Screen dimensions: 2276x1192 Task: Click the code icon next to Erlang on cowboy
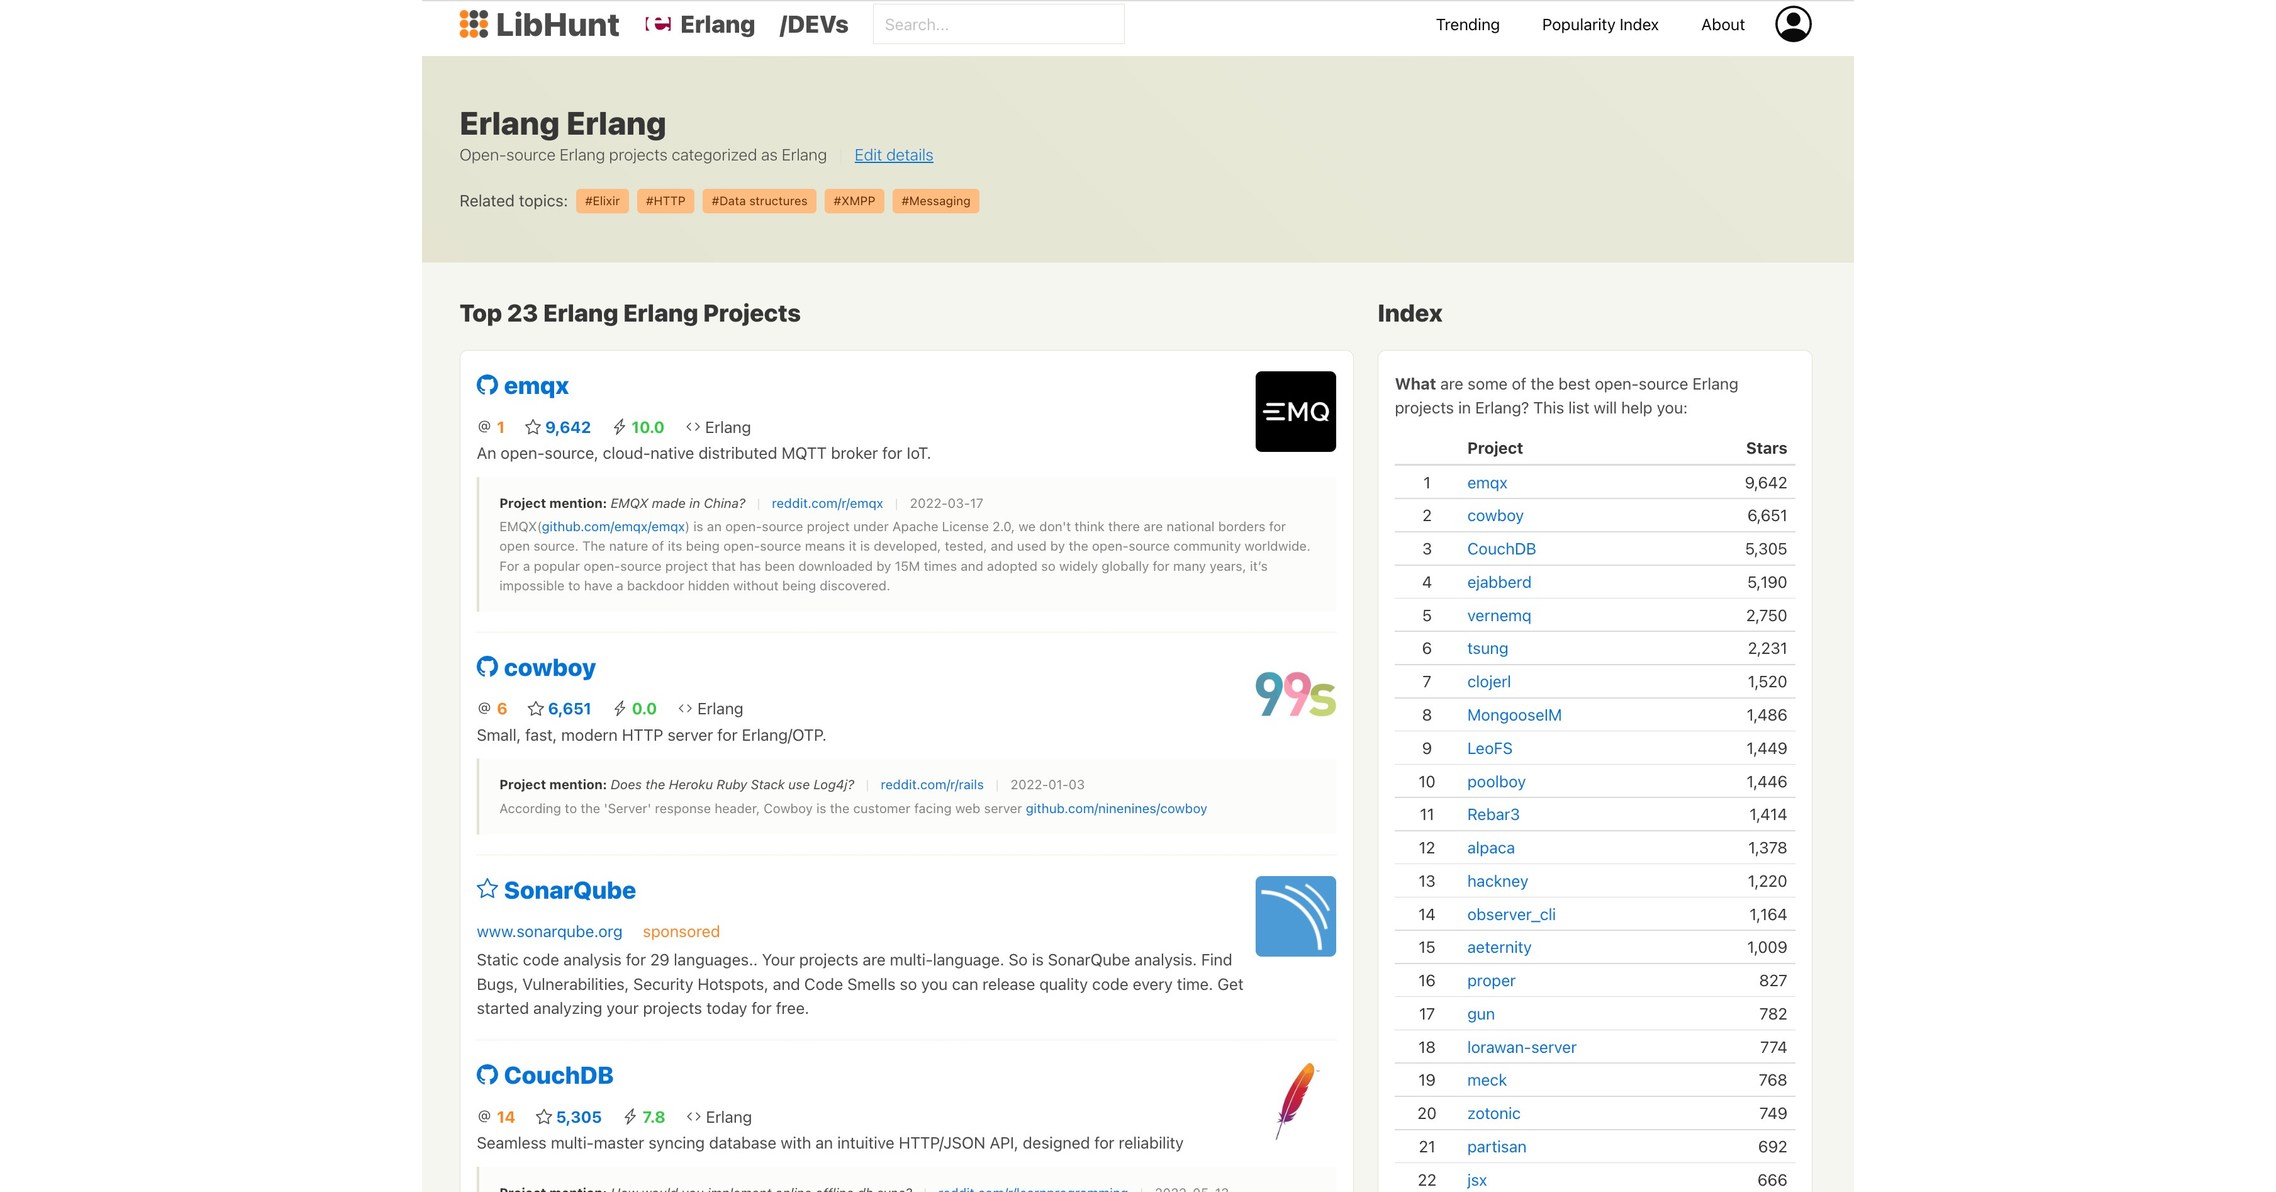point(686,708)
